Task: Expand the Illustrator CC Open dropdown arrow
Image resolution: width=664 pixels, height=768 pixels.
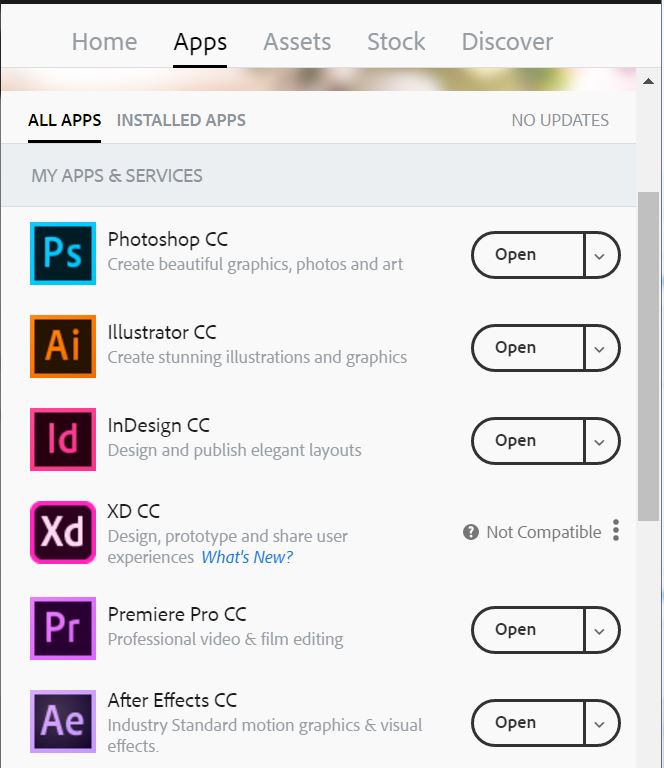Action: pos(600,348)
